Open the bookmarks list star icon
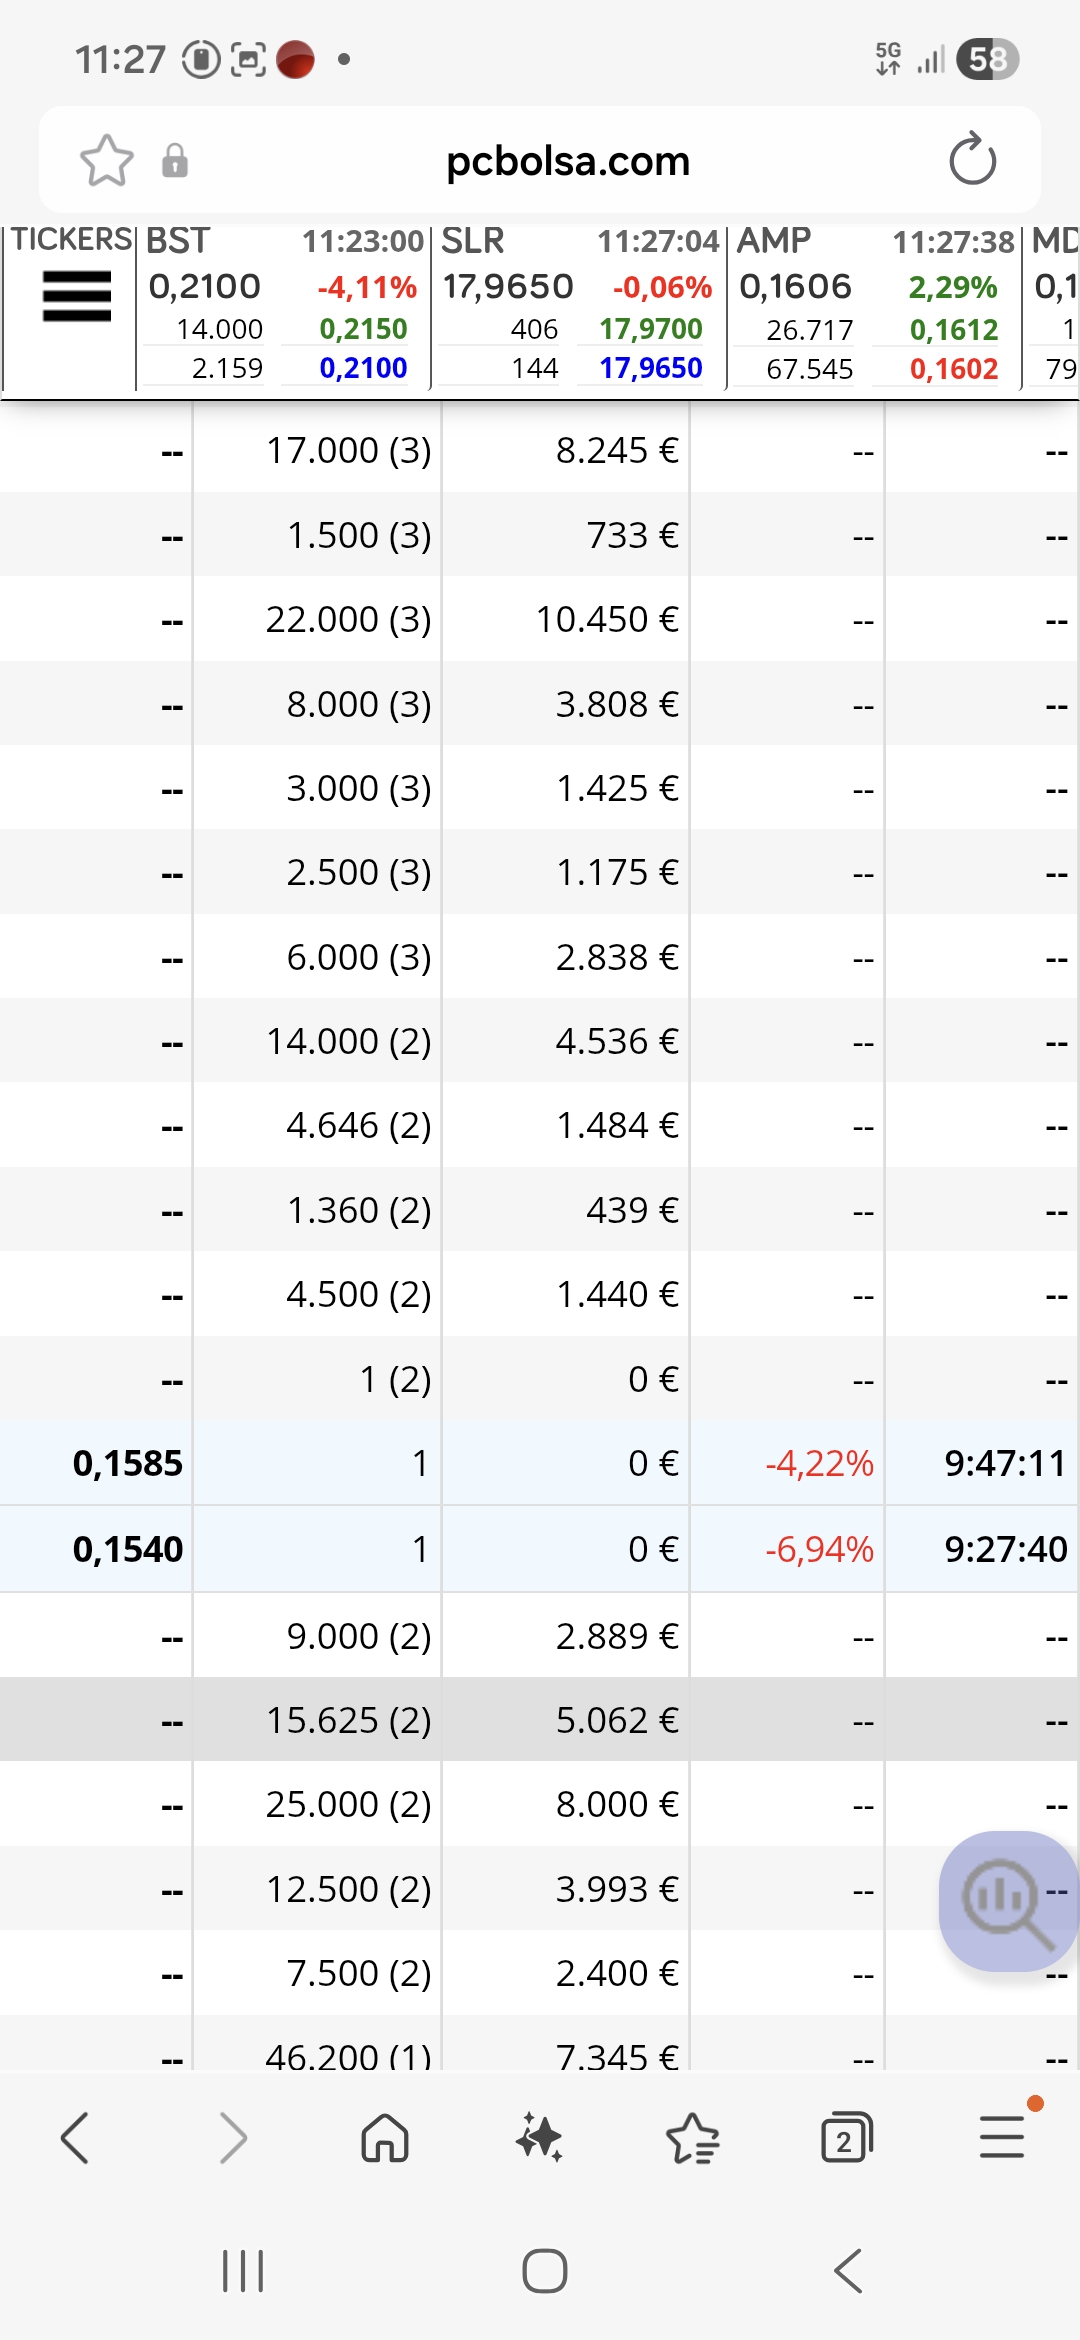Screen dimensions: 1080x2340 click(692, 2139)
